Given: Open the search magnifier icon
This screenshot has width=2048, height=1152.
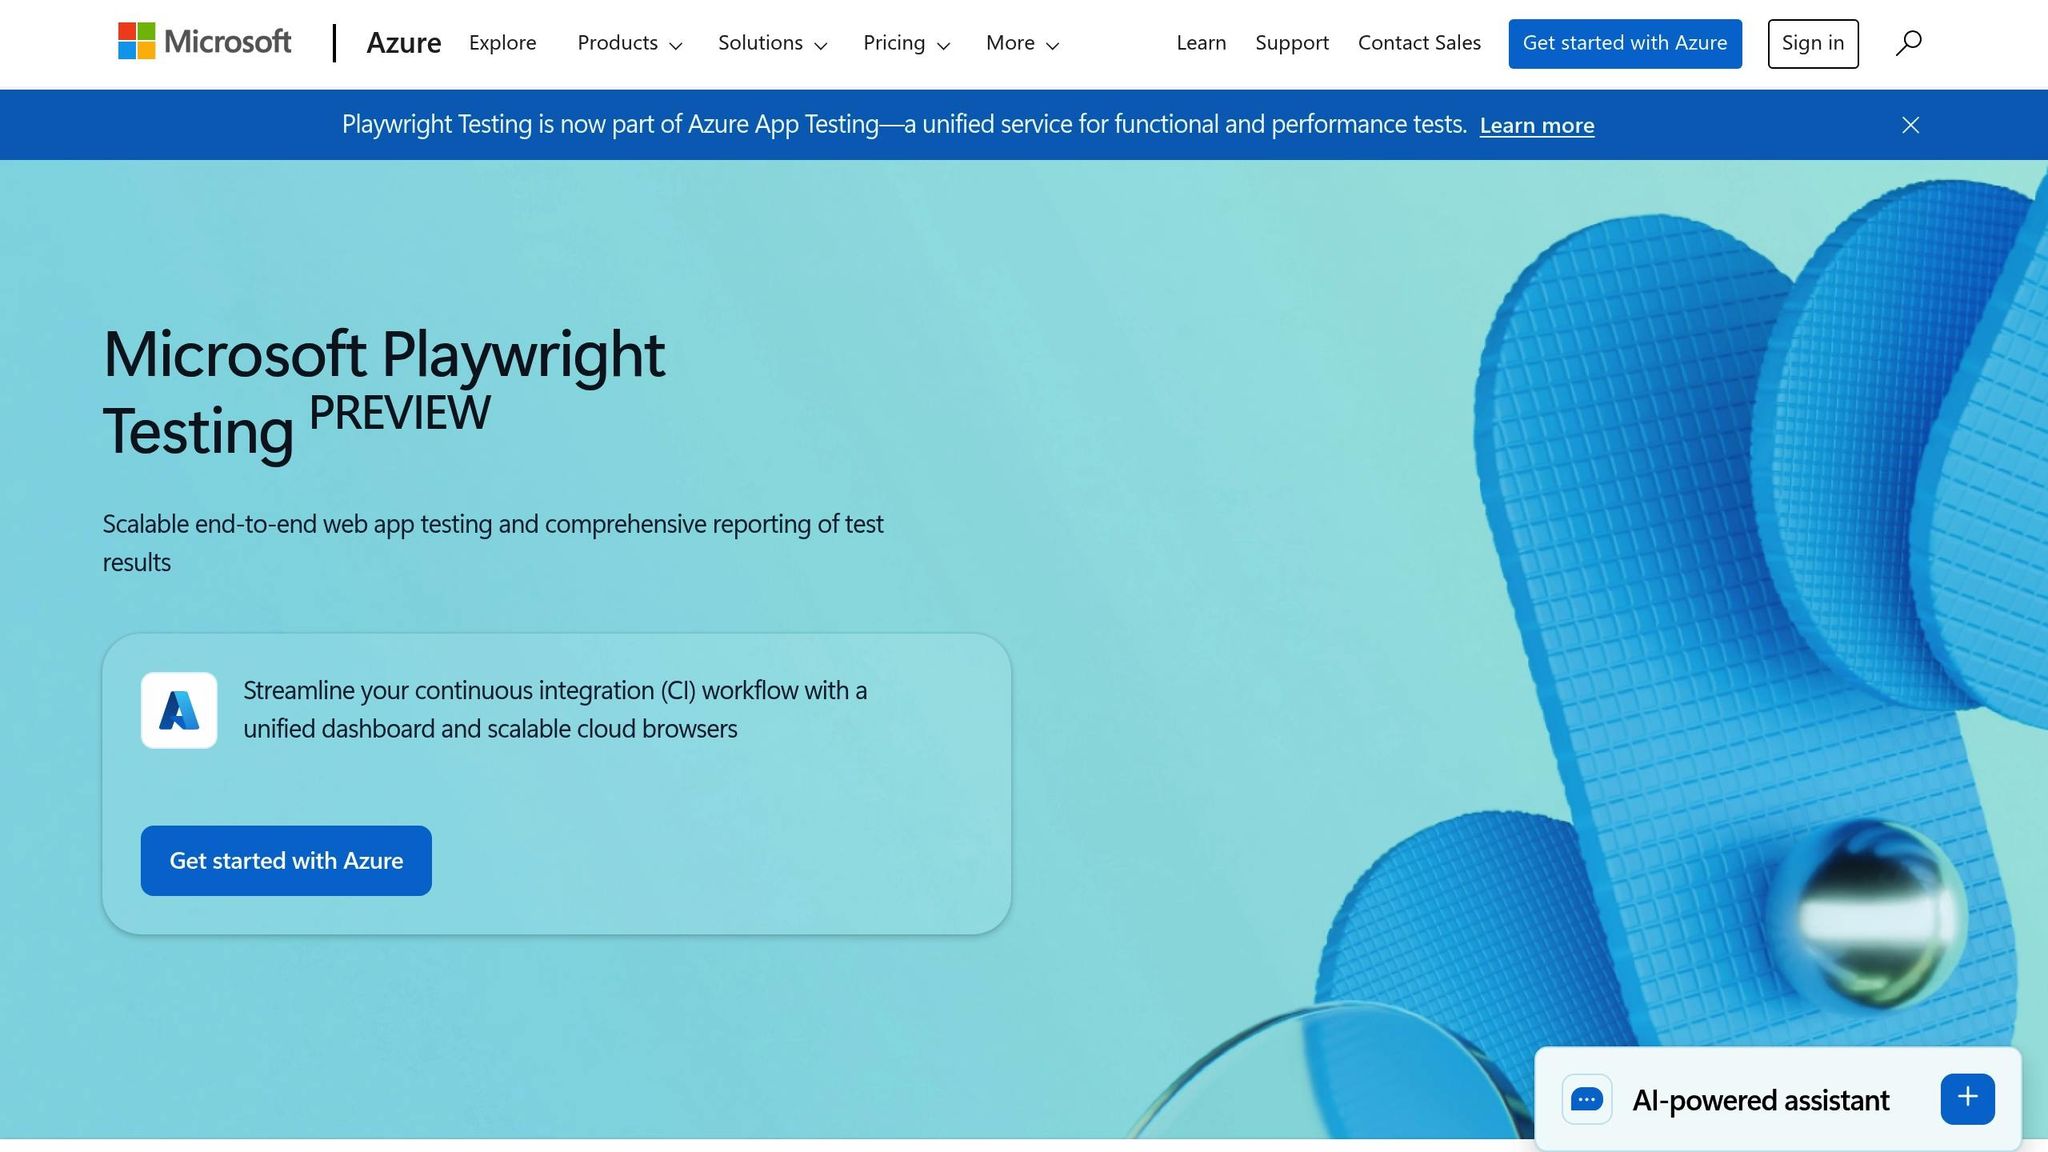Looking at the screenshot, I should click(x=1908, y=43).
